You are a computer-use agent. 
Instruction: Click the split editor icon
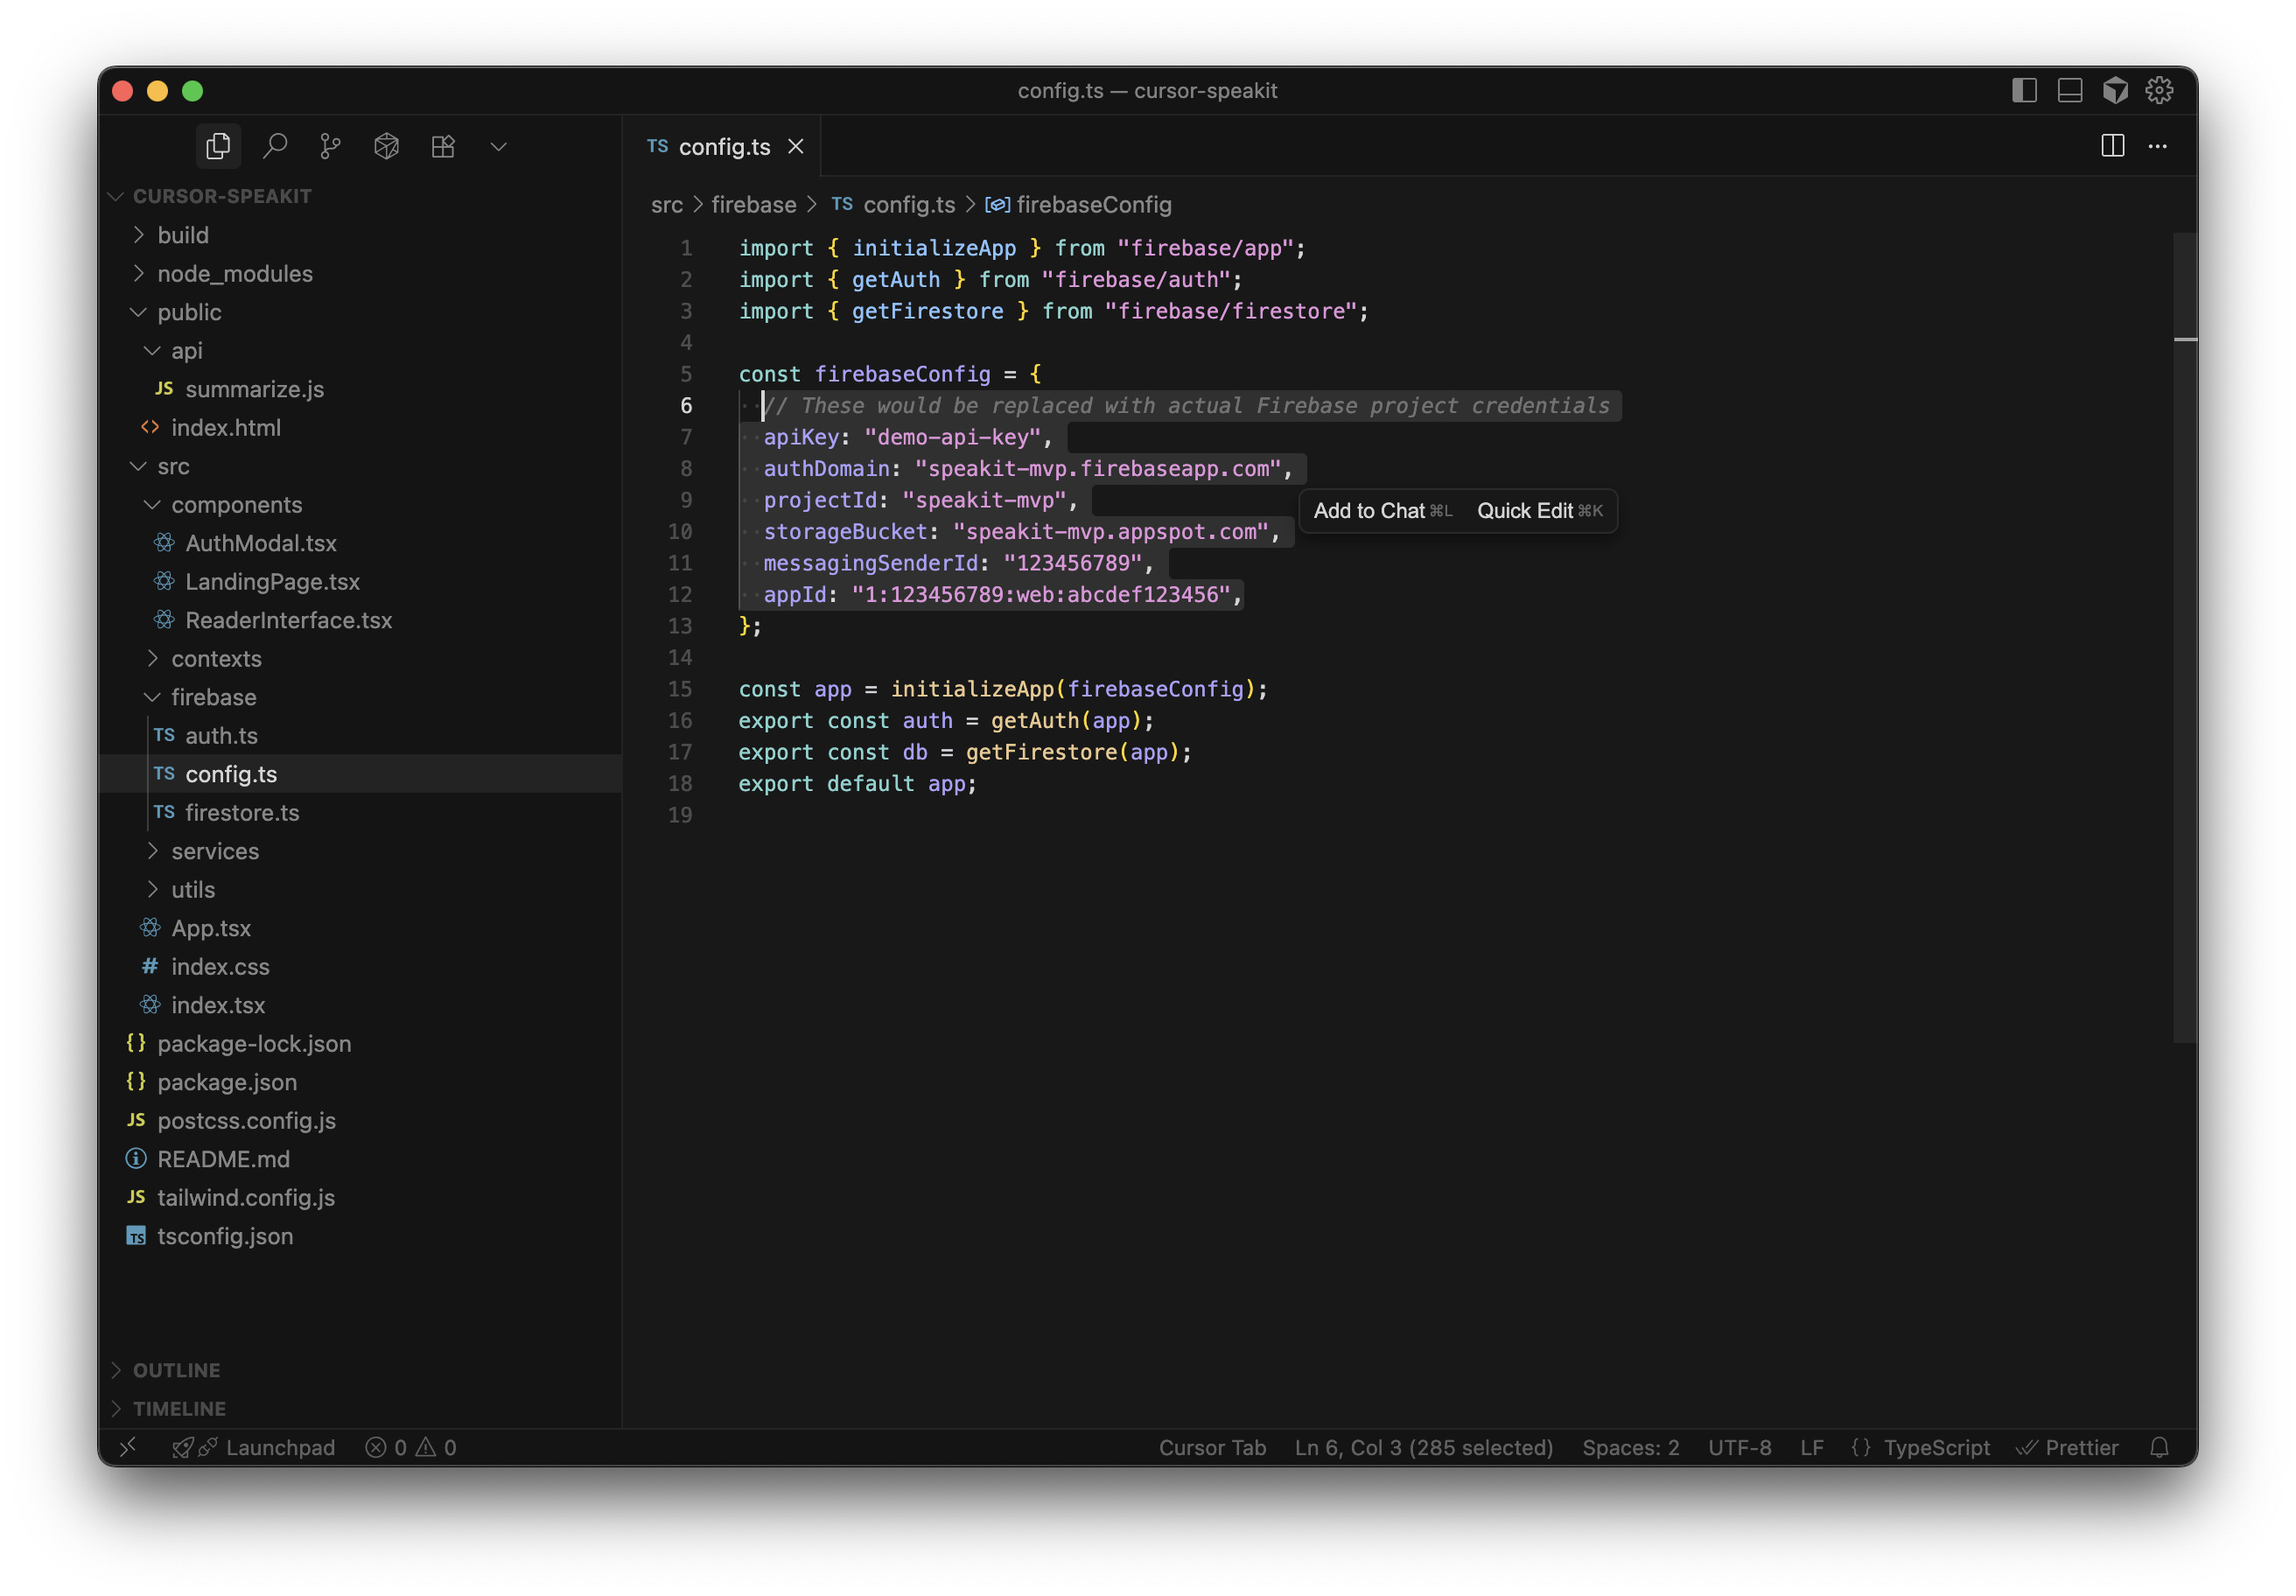click(2112, 146)
